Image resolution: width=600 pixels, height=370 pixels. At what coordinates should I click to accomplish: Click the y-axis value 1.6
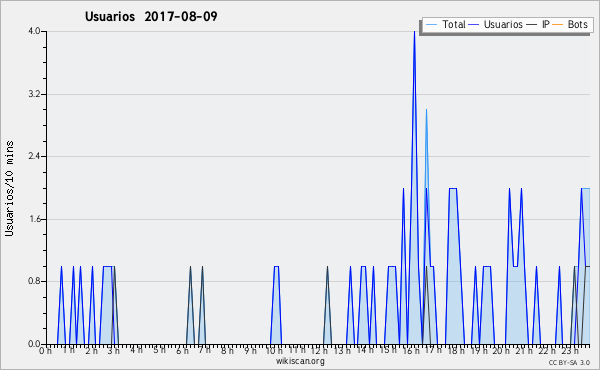pos(34,219)
